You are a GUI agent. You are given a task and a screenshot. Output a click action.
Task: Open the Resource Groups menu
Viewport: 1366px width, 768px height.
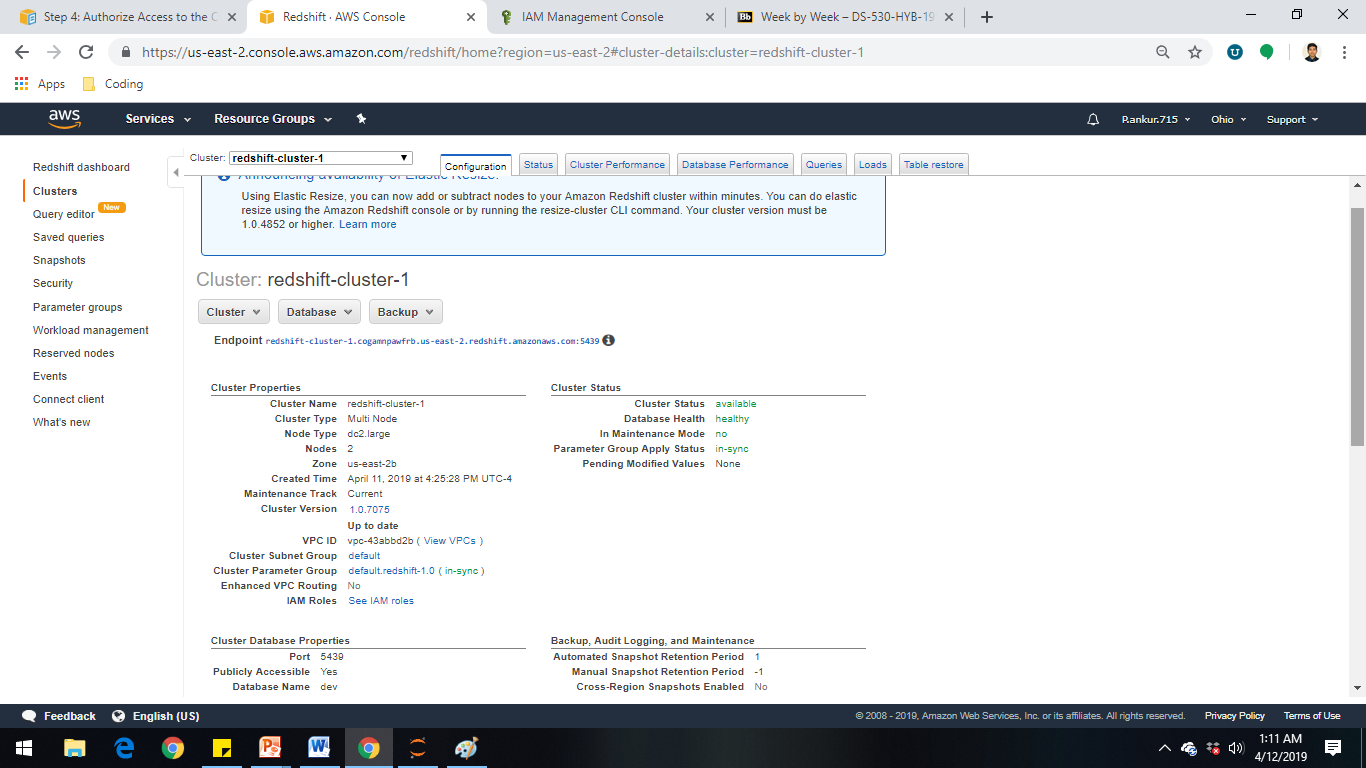pos(272,119)
